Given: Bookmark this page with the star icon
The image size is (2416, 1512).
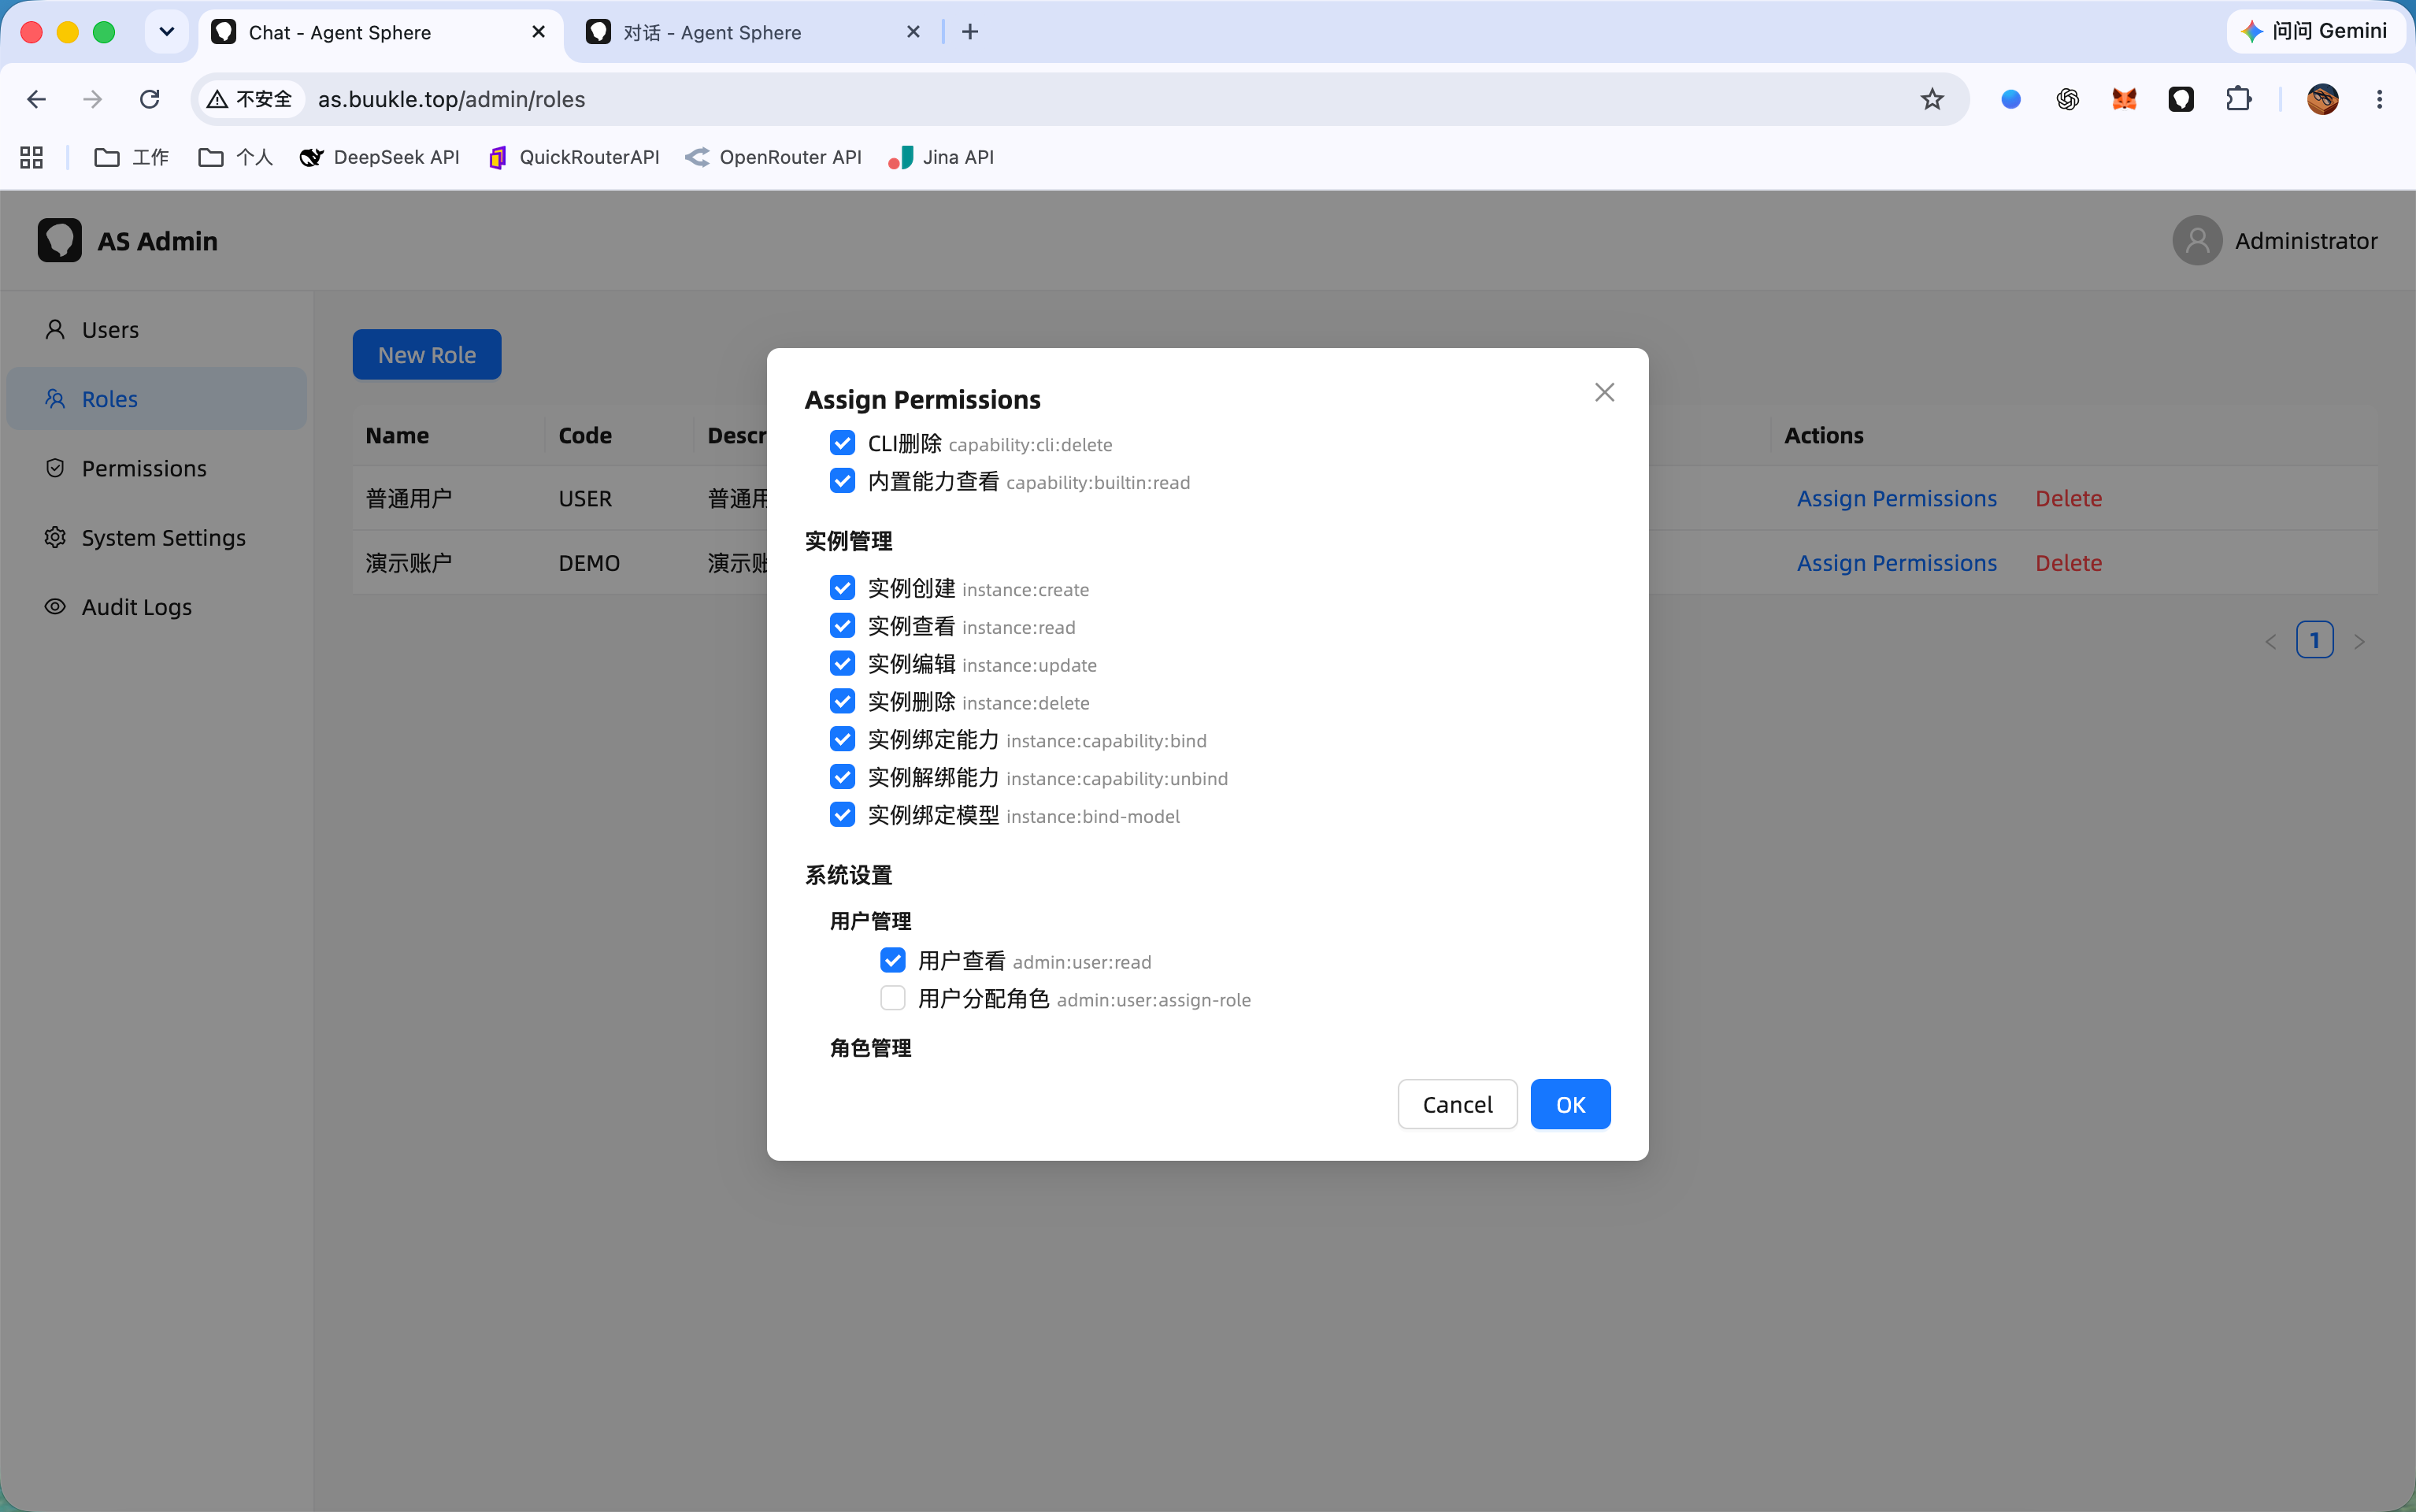Looking at the screenshot, I should coord(1932,99).
